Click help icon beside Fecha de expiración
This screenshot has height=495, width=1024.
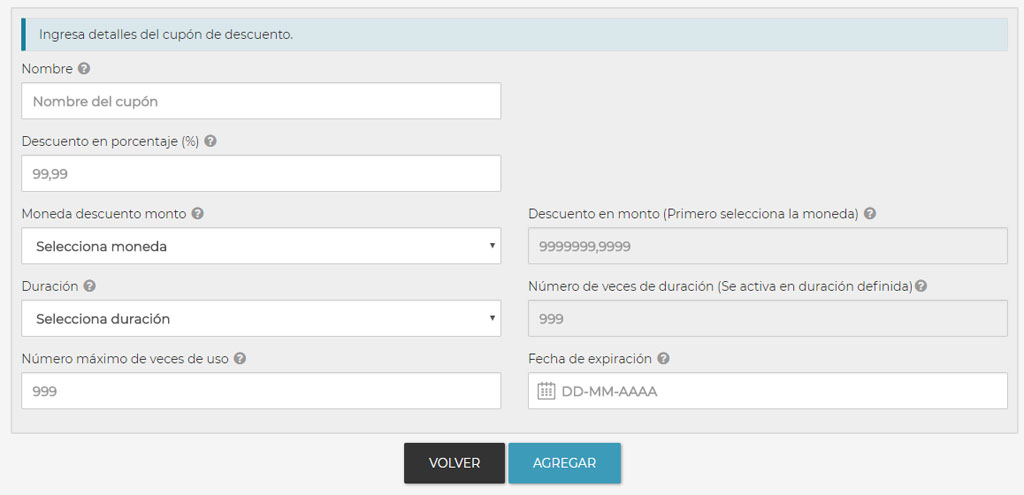(x=664, y=359)
